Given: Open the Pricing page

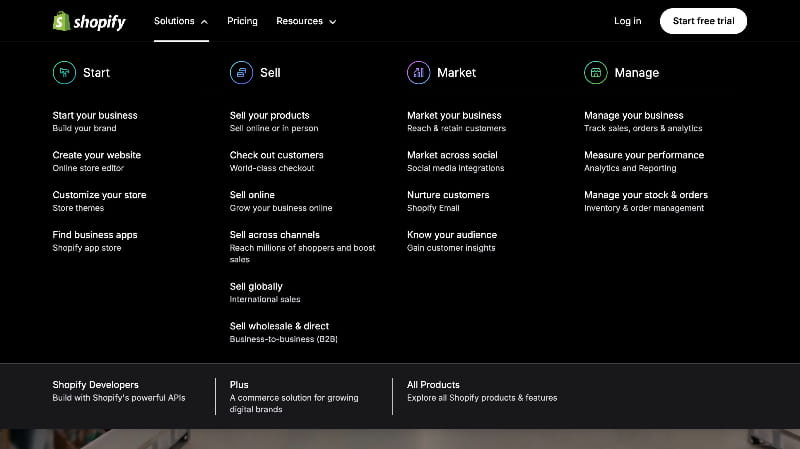Looking at the screenshot, I should 242,21.
